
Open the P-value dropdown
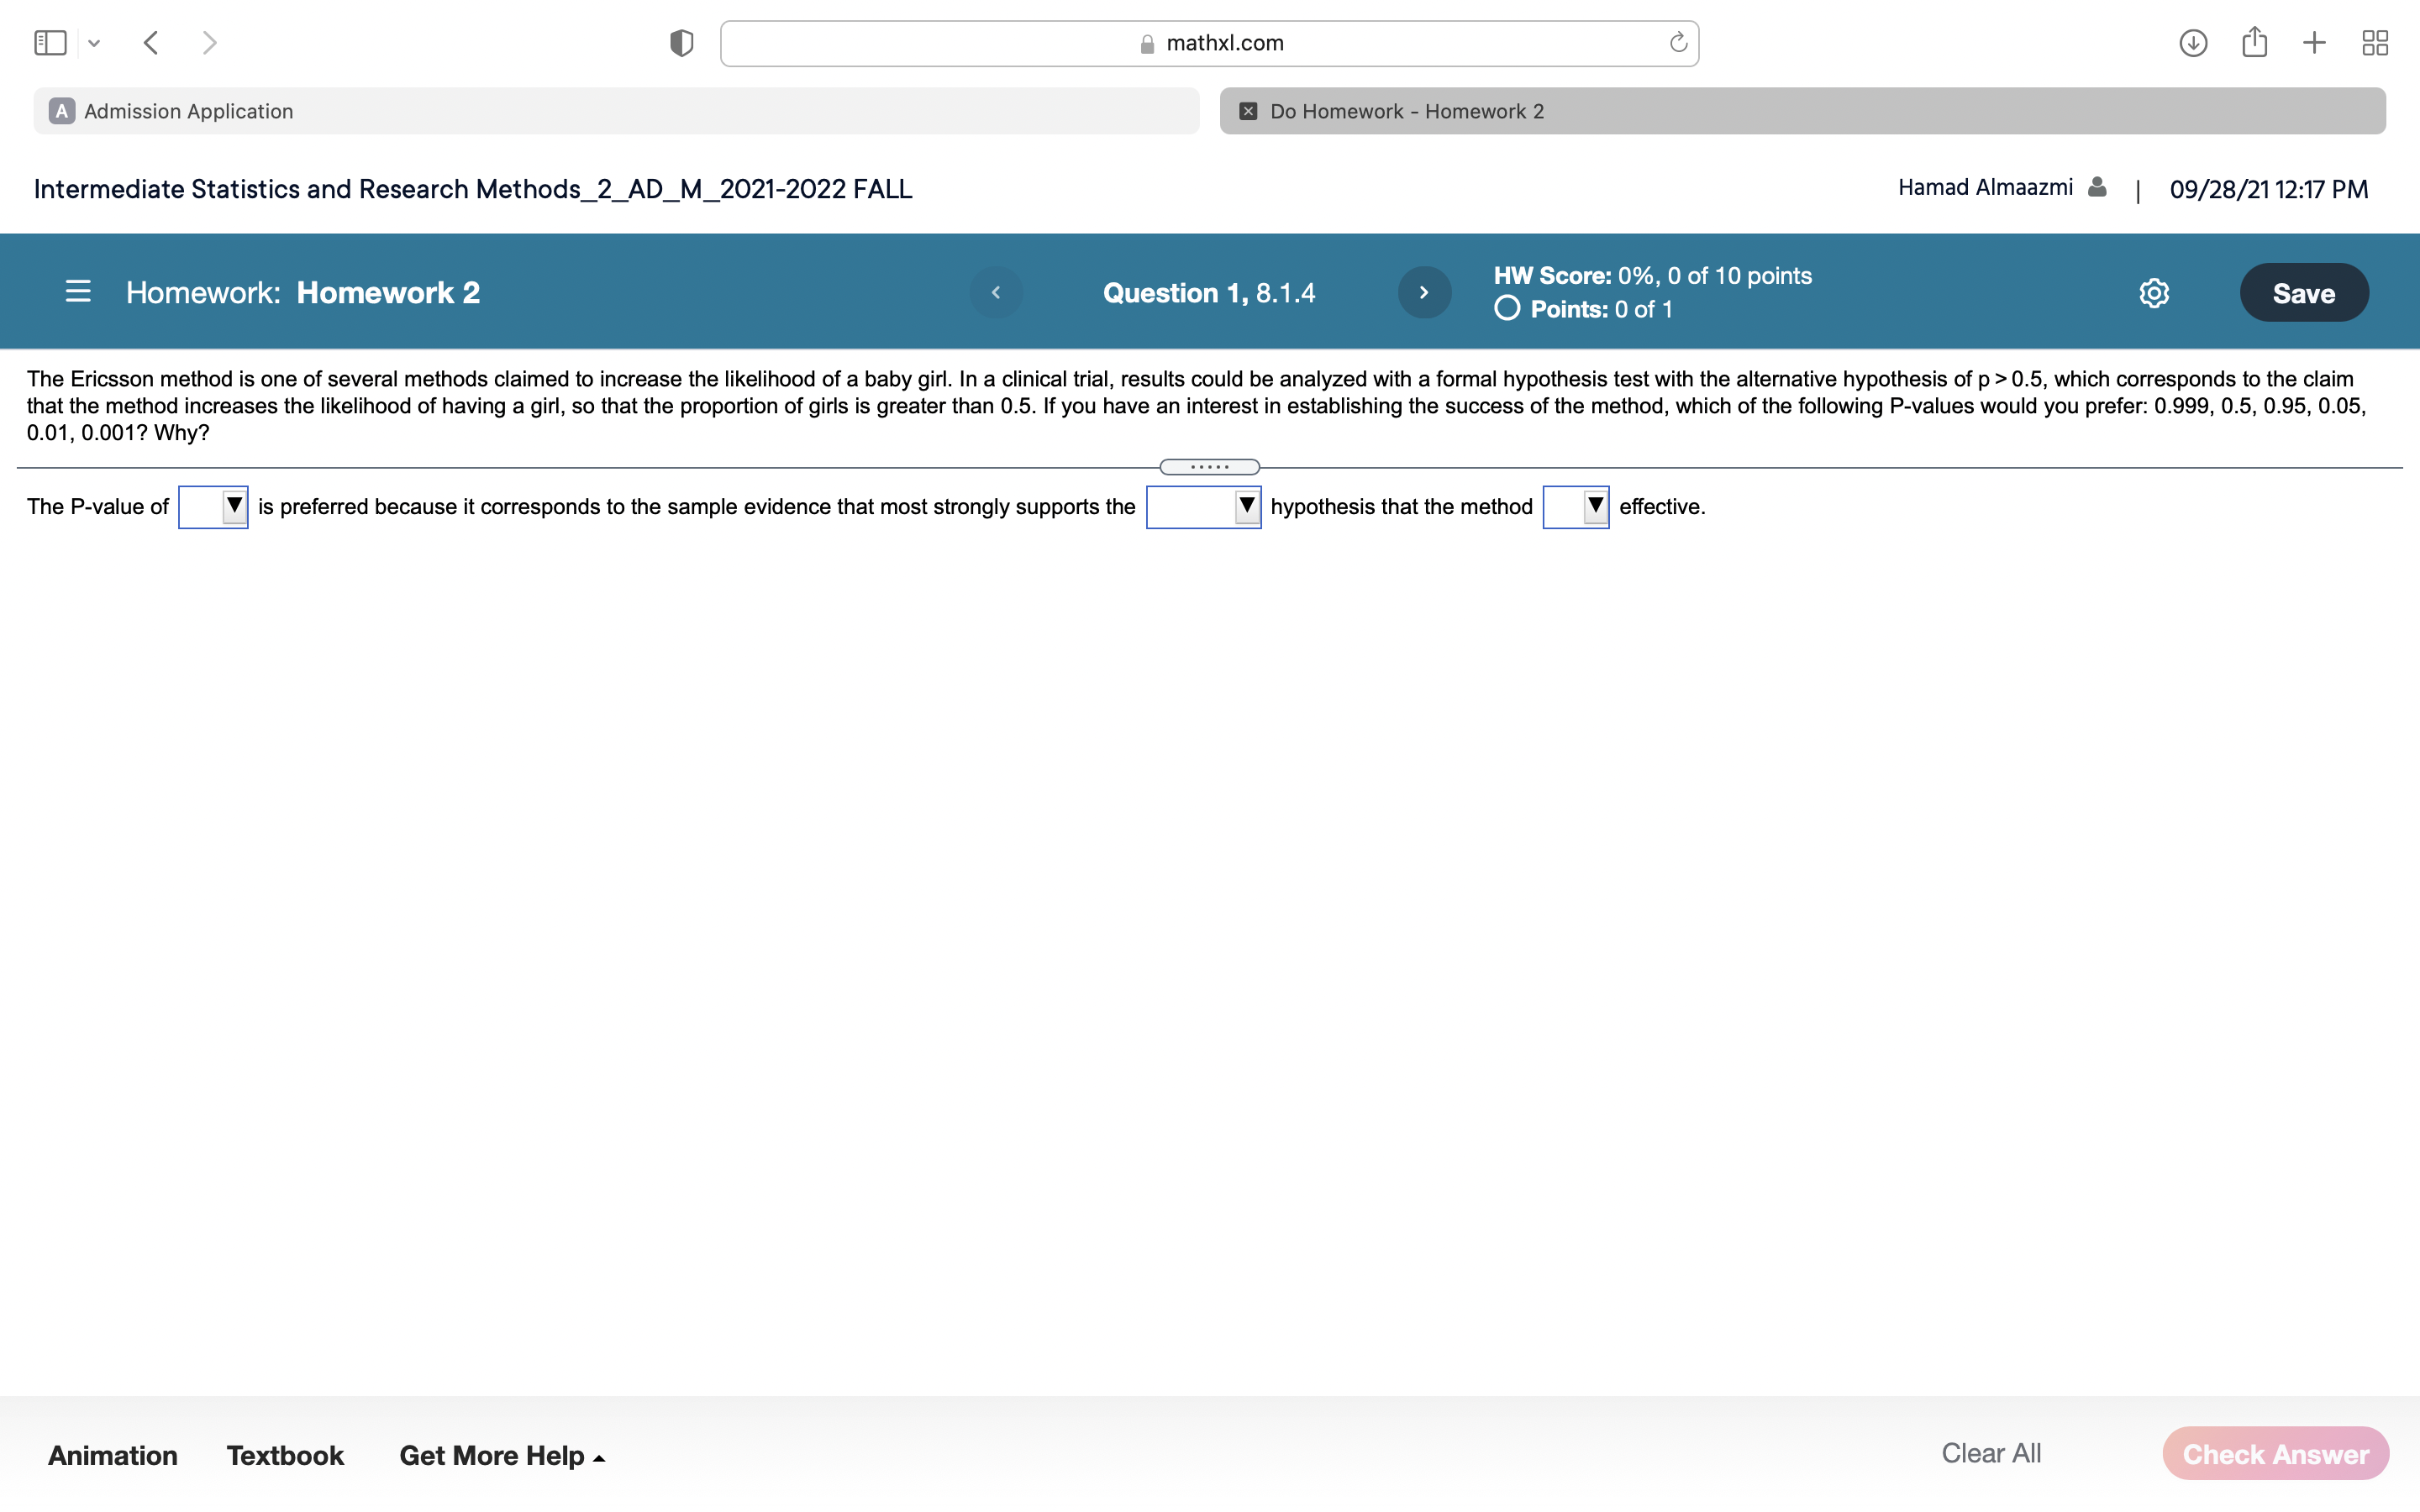[x=213, y=507]
